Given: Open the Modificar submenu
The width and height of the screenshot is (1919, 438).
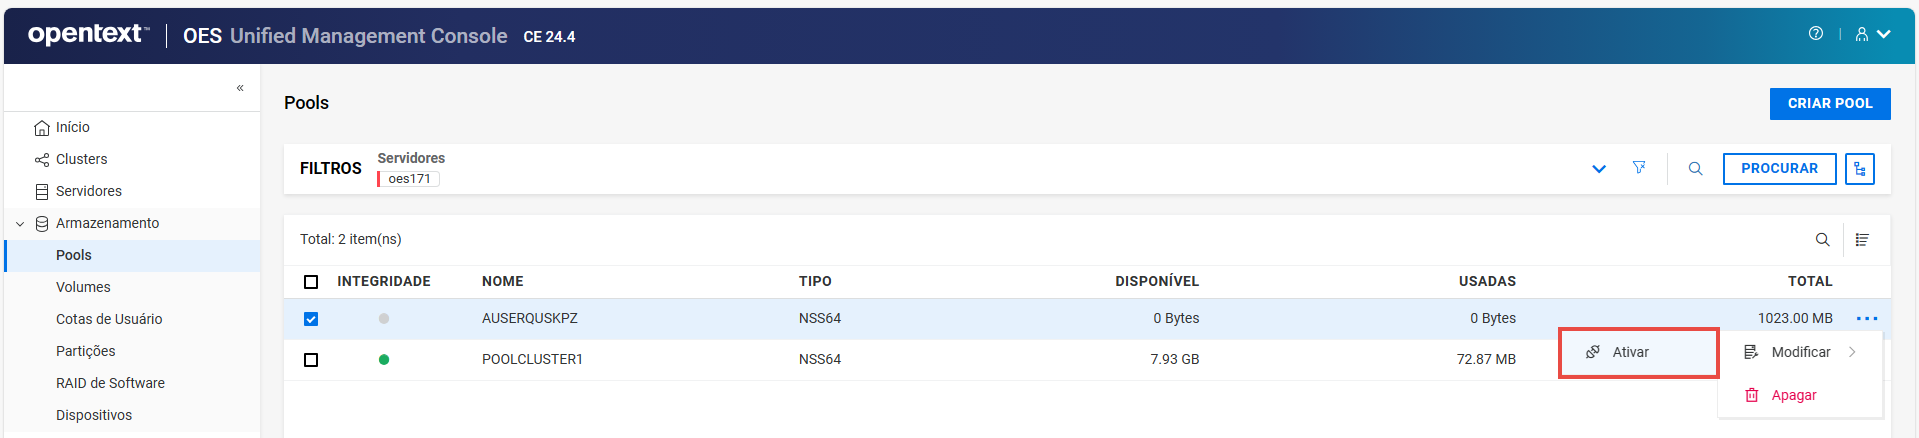Looking at the screenshot, I should click(x=1800, y=352).
